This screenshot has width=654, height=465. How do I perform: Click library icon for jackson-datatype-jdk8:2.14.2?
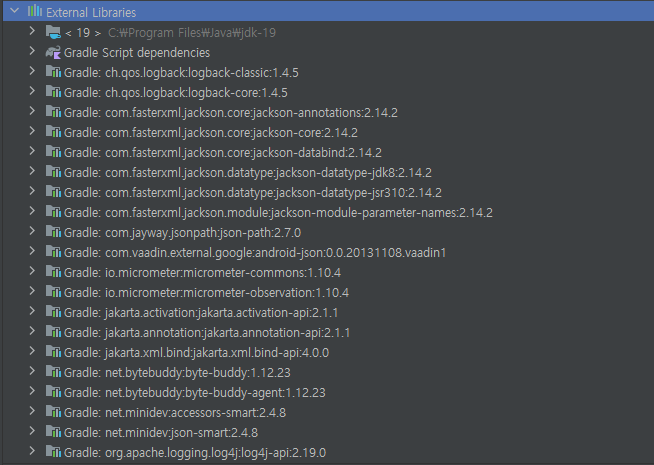pyautogui.click(x=53, y=172)
